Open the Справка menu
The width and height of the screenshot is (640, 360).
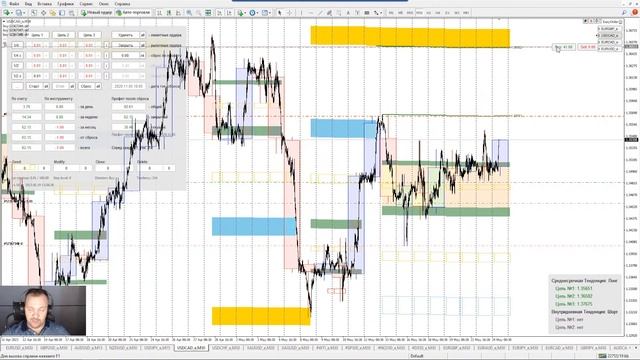pos(122,4)
